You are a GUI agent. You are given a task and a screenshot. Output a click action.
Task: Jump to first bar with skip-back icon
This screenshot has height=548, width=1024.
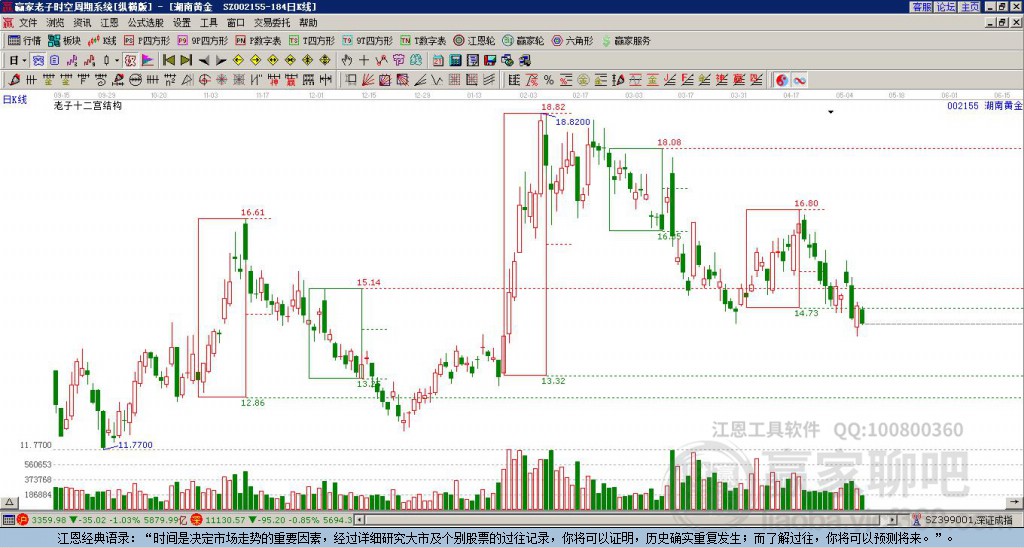[x=169, y=61]
